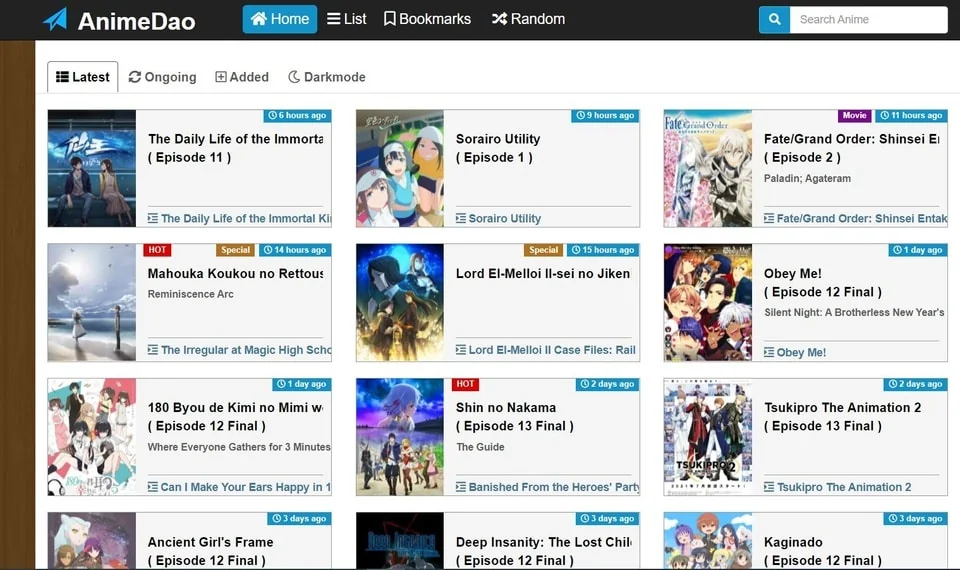Screen dimensions: 960x570
Task: Open the Obey Me! cover thumbnail
Action: tap(708, 302)
